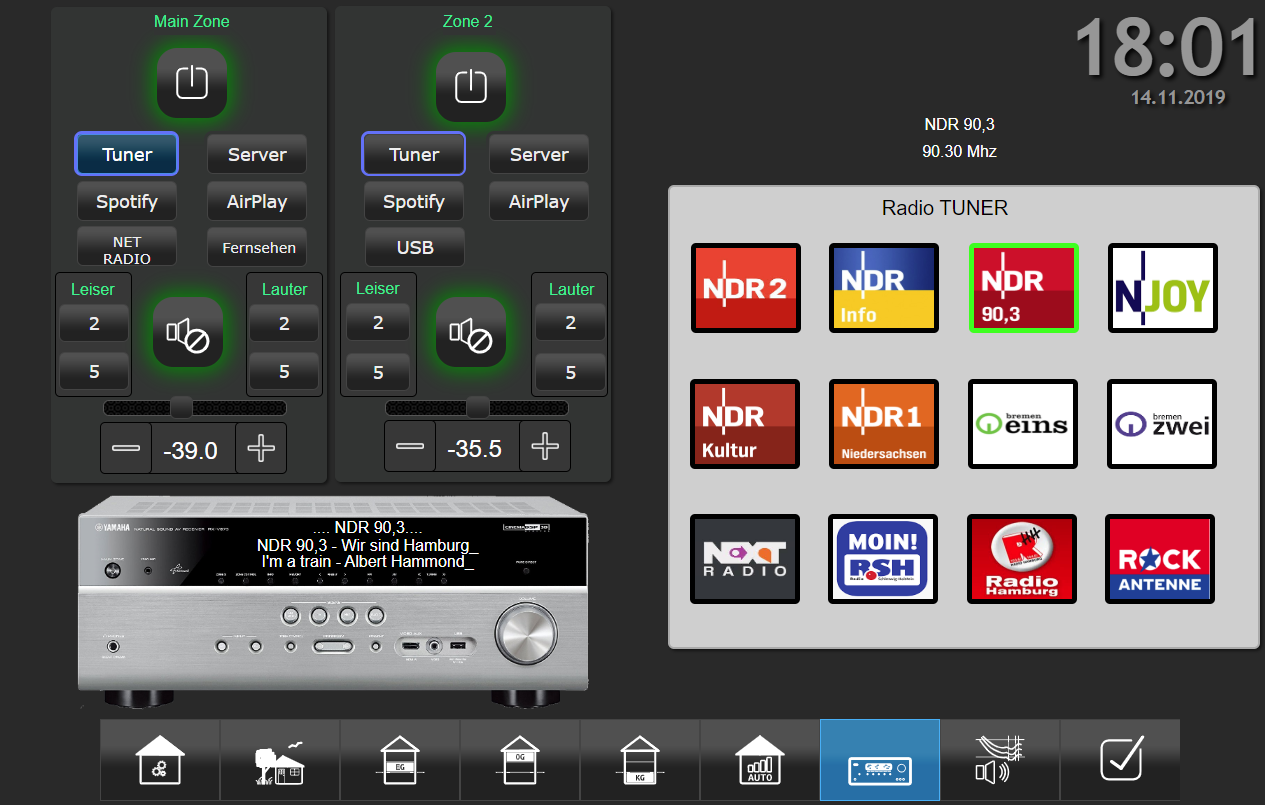The height and width of the screenshot is (805, 1265).
Task: Raise Zone 2 volume by 5 (Lauter)
Action: pos(570,372)
